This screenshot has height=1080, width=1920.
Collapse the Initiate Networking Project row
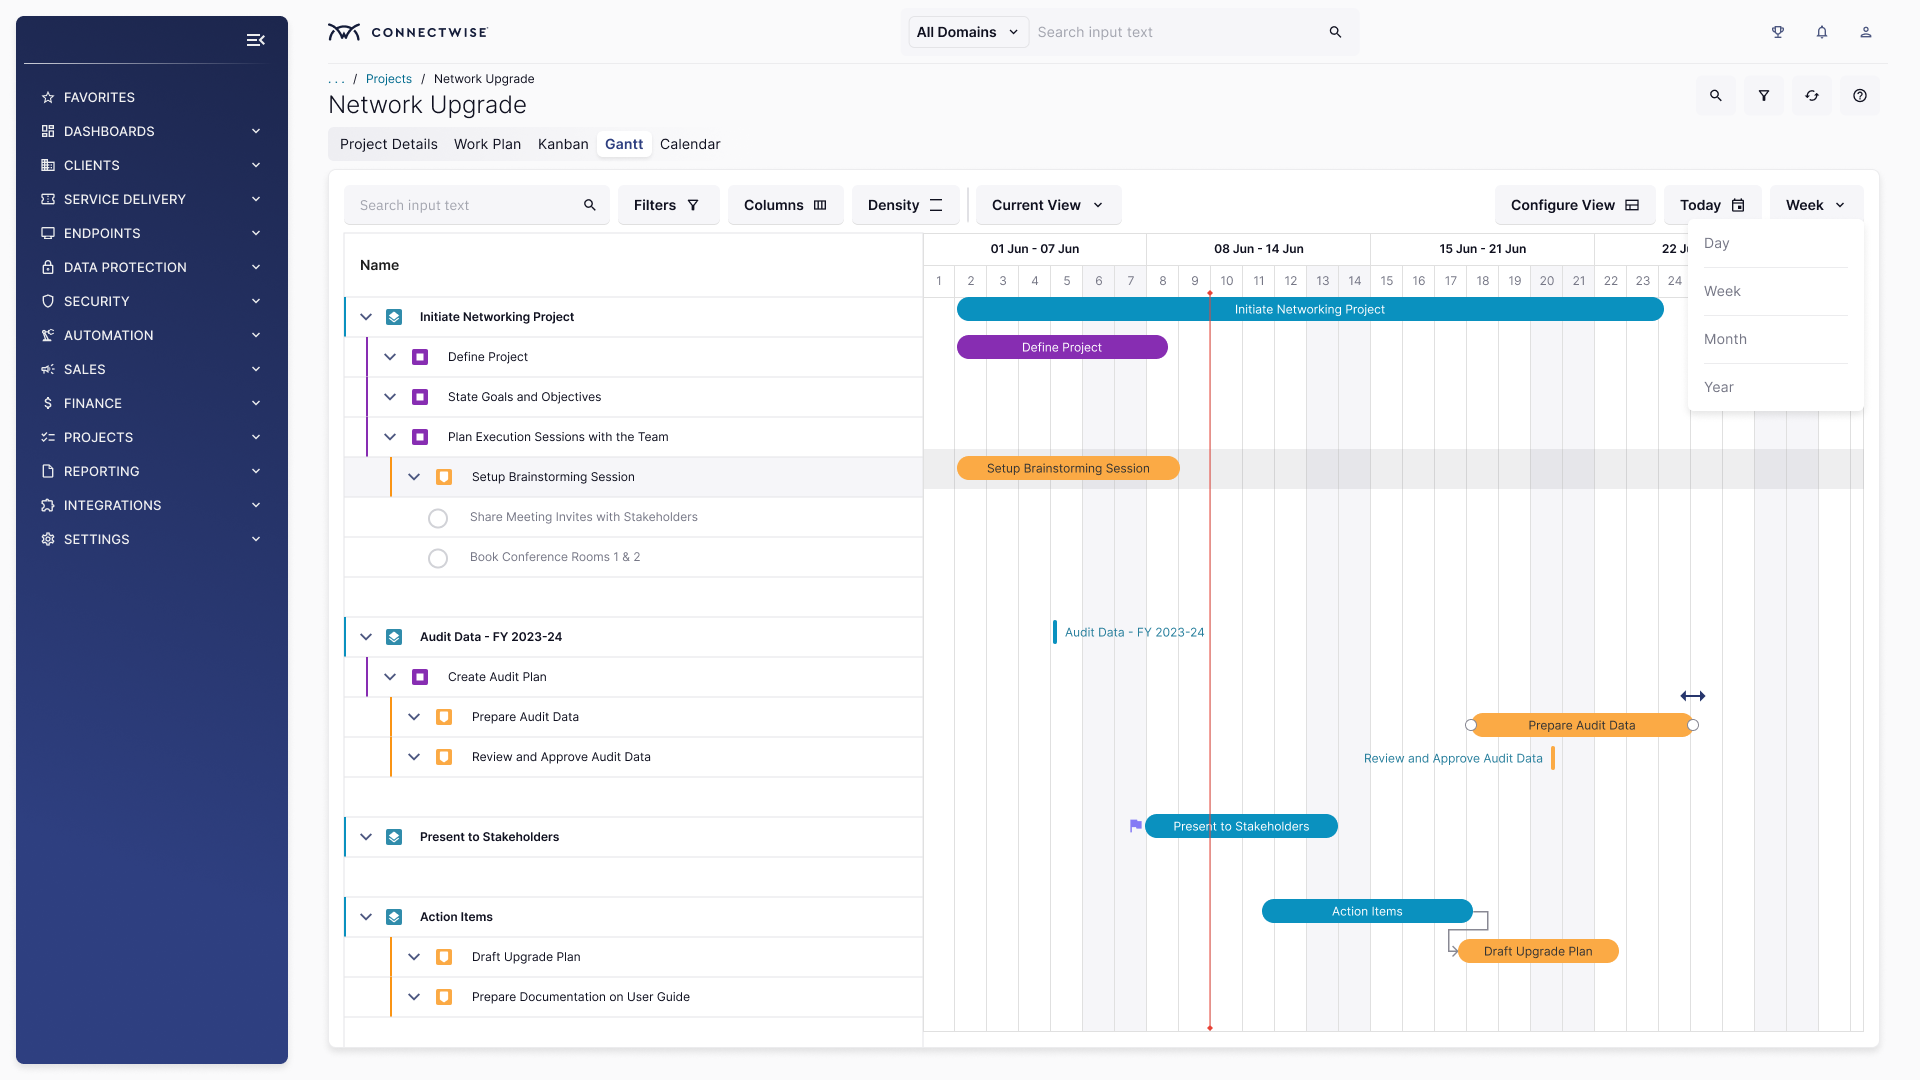366,317
